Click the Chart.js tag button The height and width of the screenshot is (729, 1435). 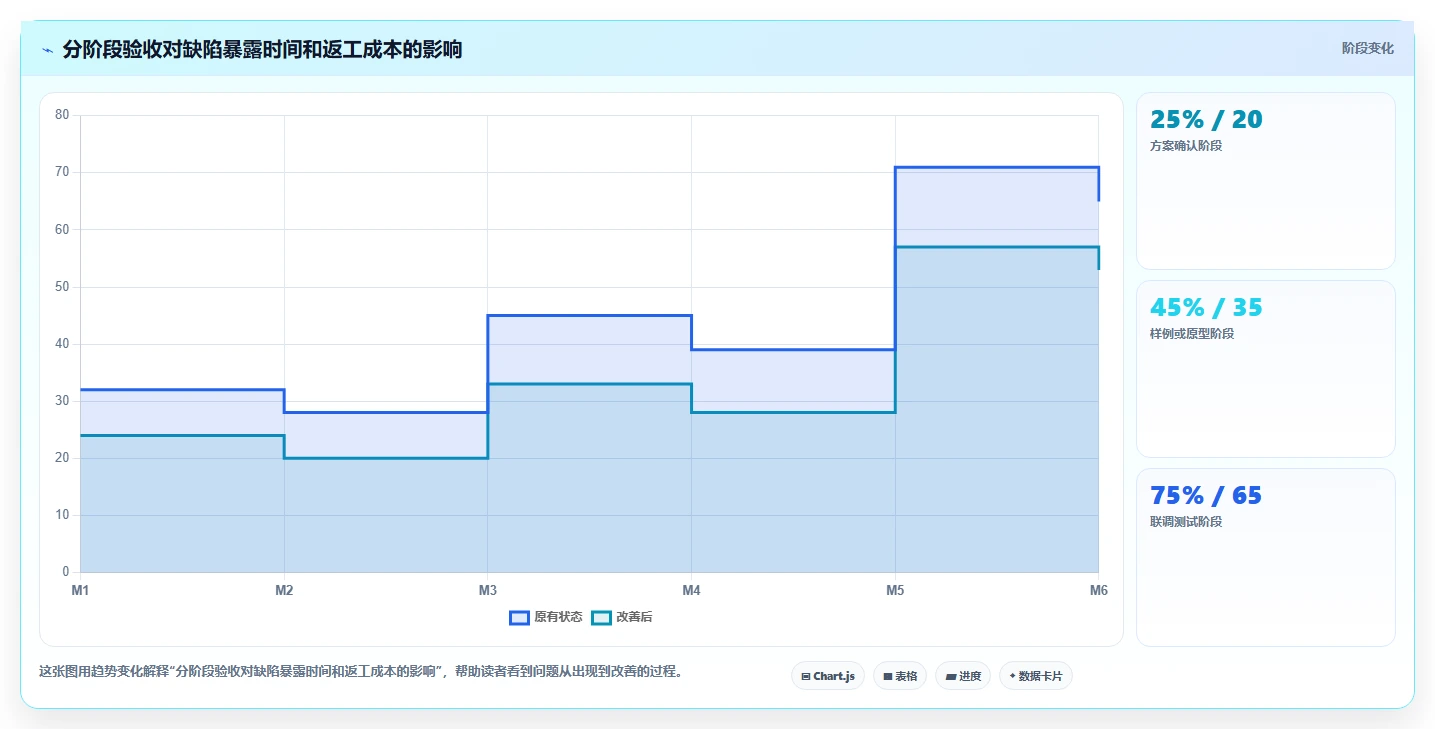click(828, 676)
